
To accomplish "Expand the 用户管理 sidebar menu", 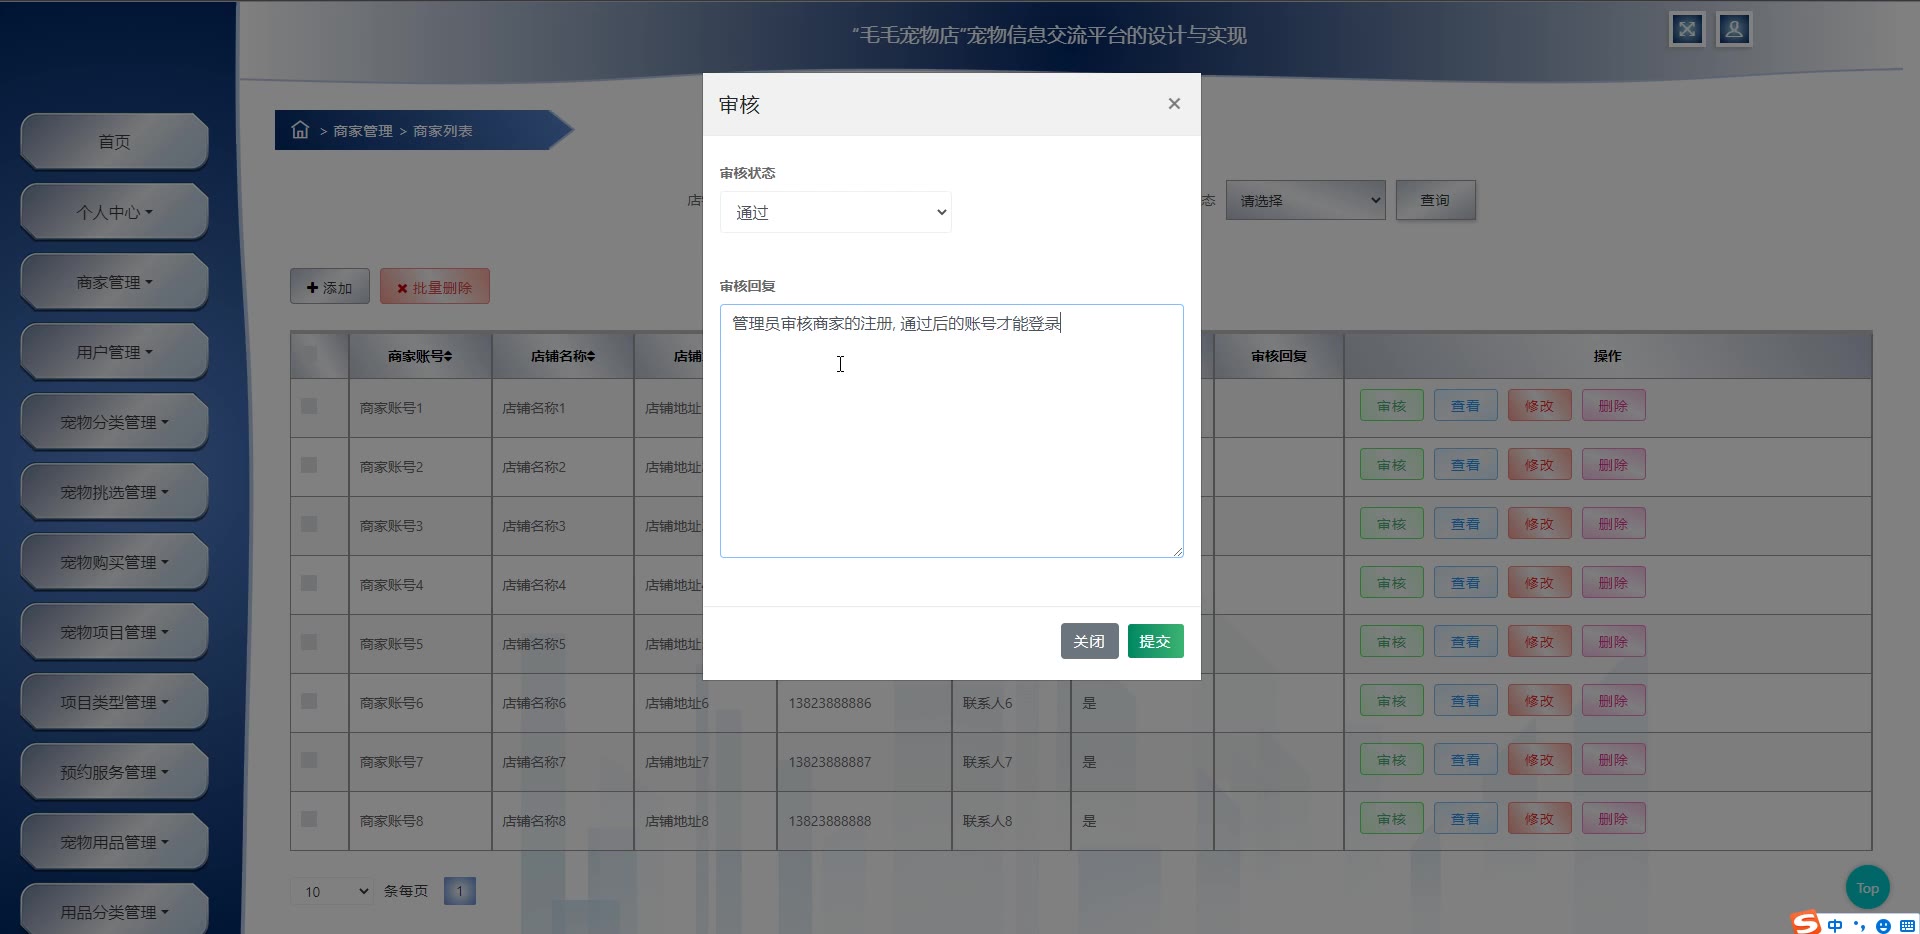I will tap(114, 352).
